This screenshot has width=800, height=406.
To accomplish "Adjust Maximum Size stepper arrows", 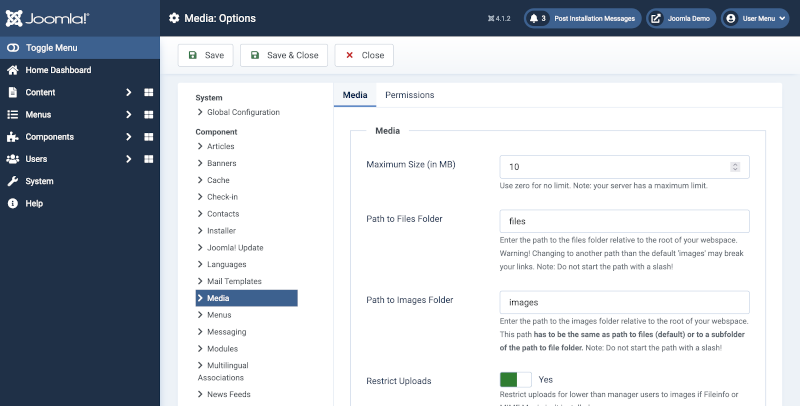I will pyautogui.click(x=735, y=167).
